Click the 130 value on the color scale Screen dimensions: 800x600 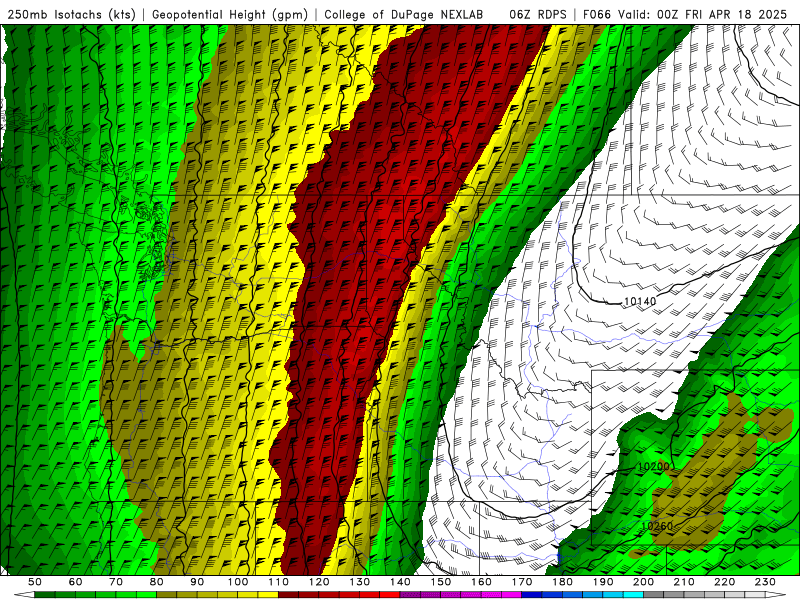[359, 582]
